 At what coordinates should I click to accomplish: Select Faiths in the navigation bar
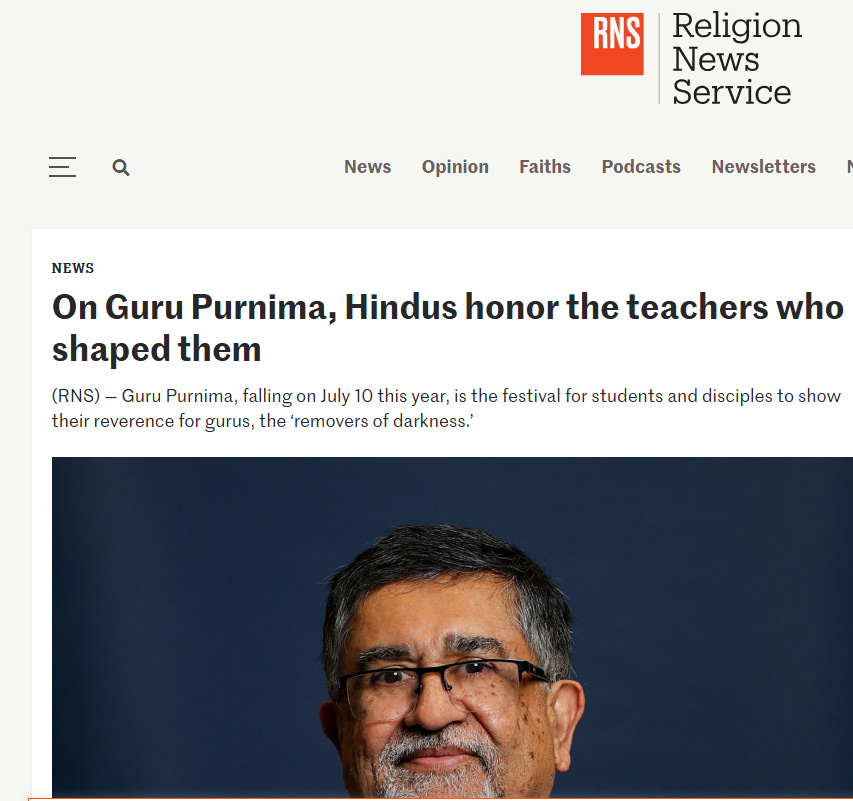[x=545, y=167]
